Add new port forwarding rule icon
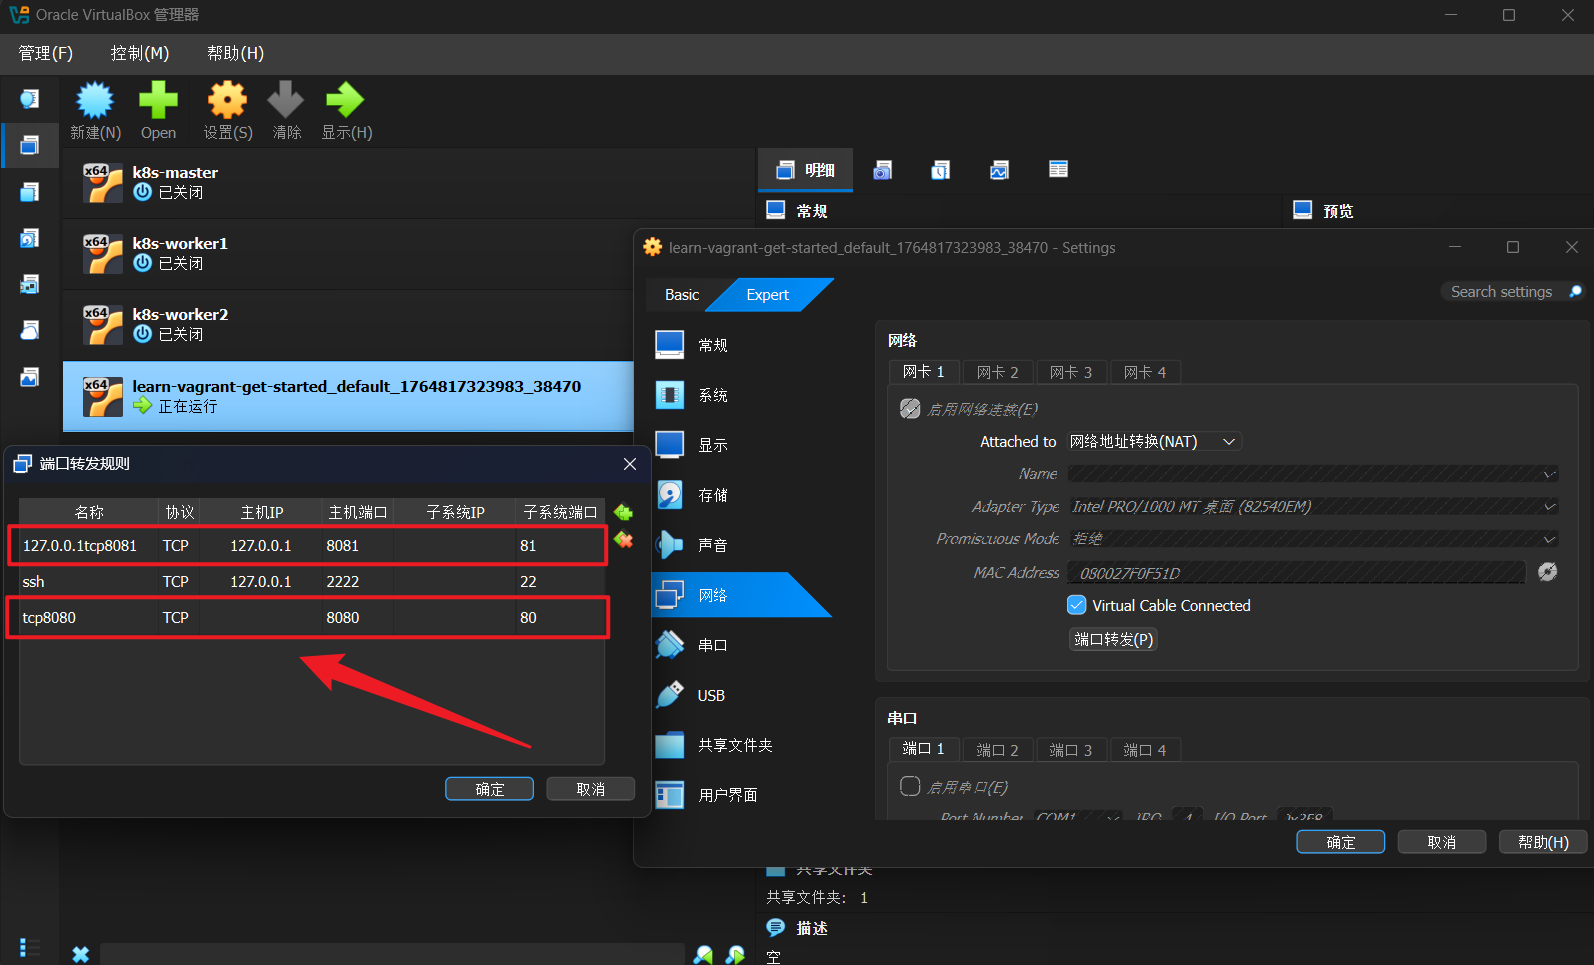 tap(623, 513)
